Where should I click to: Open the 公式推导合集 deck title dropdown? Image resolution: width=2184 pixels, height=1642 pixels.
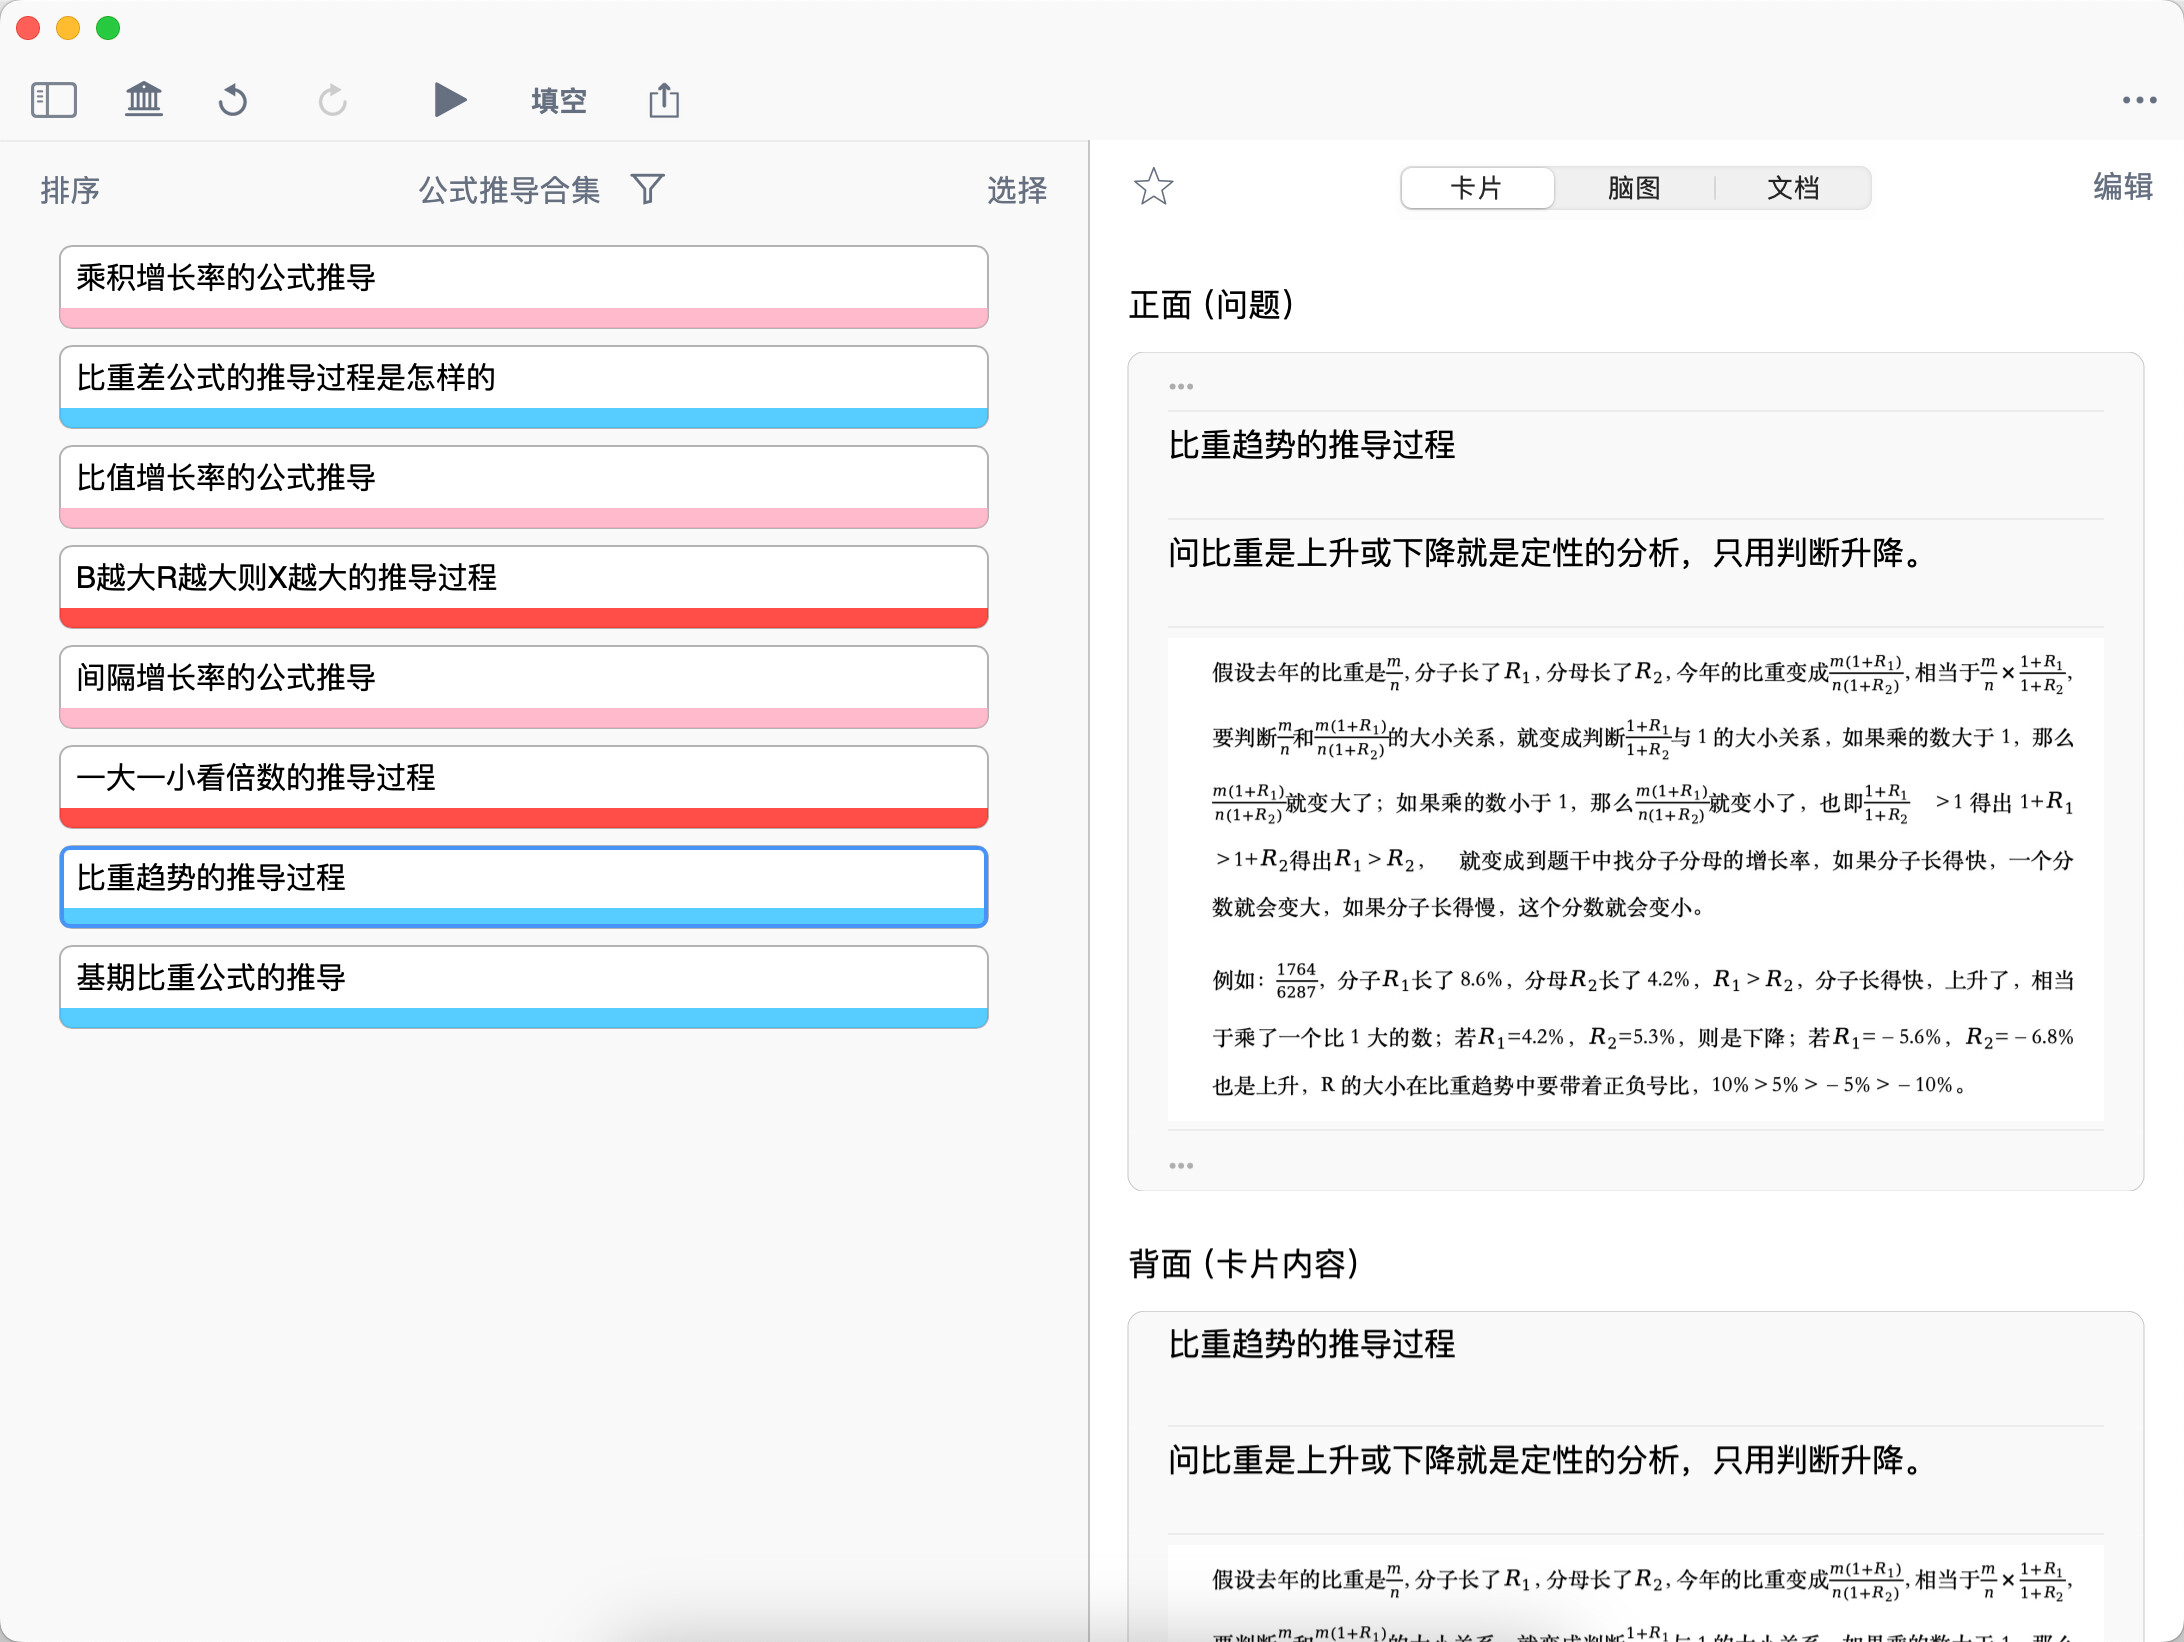tap(509, 189)
